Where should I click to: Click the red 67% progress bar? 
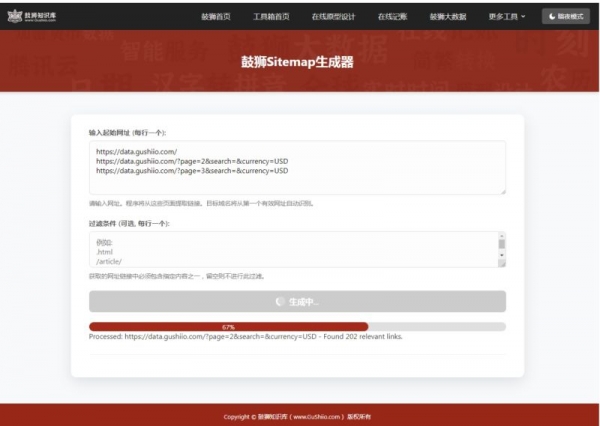pos(228,327)
